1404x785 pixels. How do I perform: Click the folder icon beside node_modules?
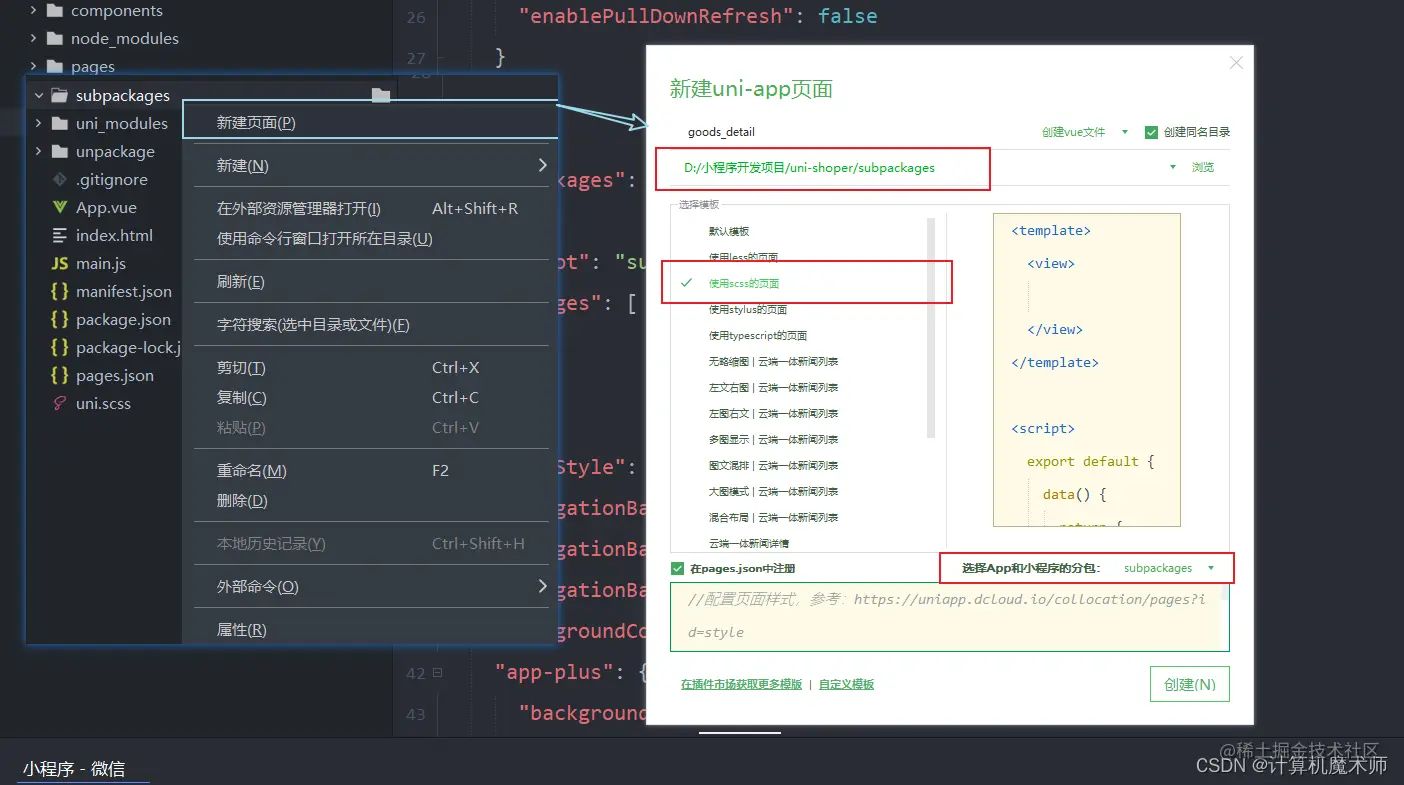(x=54, y=39)
